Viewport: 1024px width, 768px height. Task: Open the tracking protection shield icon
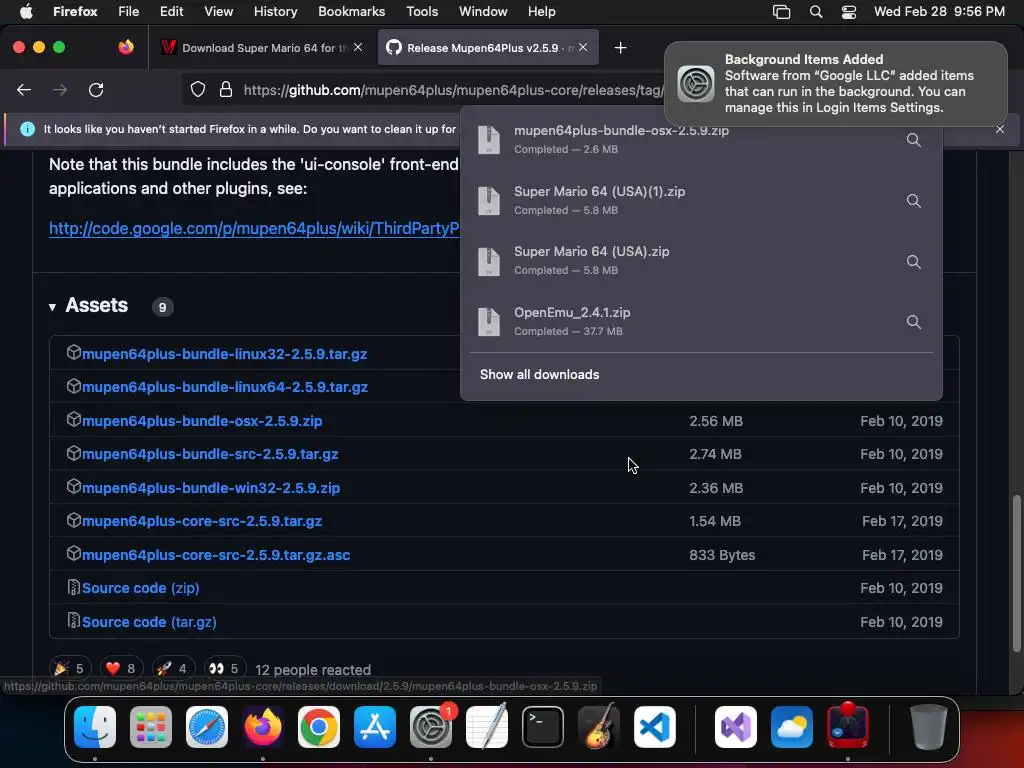[198, 89]
